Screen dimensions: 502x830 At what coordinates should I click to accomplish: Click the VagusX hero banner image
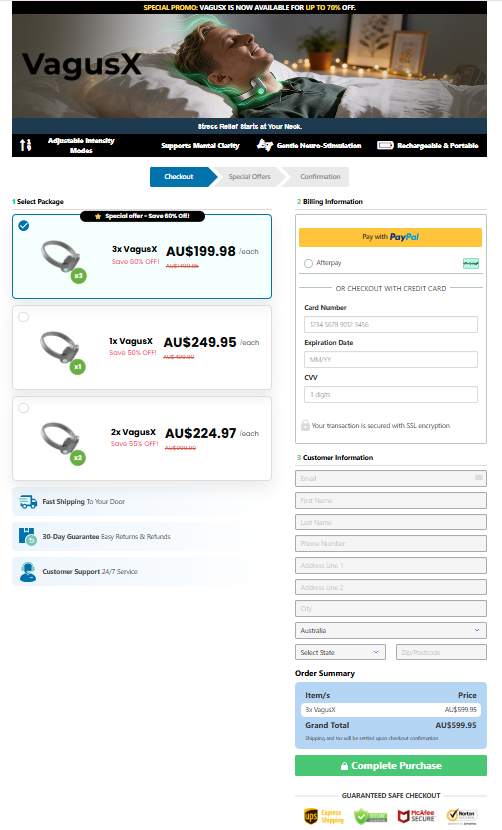(x=249, y=66)
